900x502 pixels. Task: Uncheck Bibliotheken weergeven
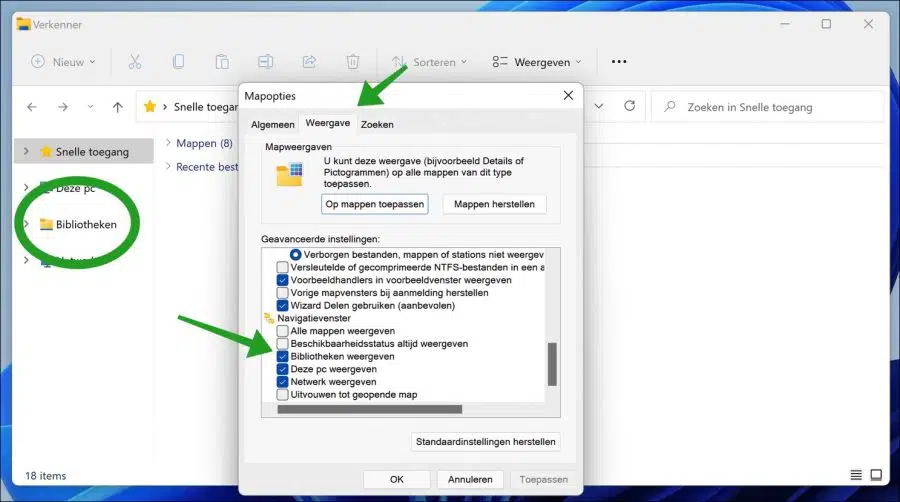(282, 356)
